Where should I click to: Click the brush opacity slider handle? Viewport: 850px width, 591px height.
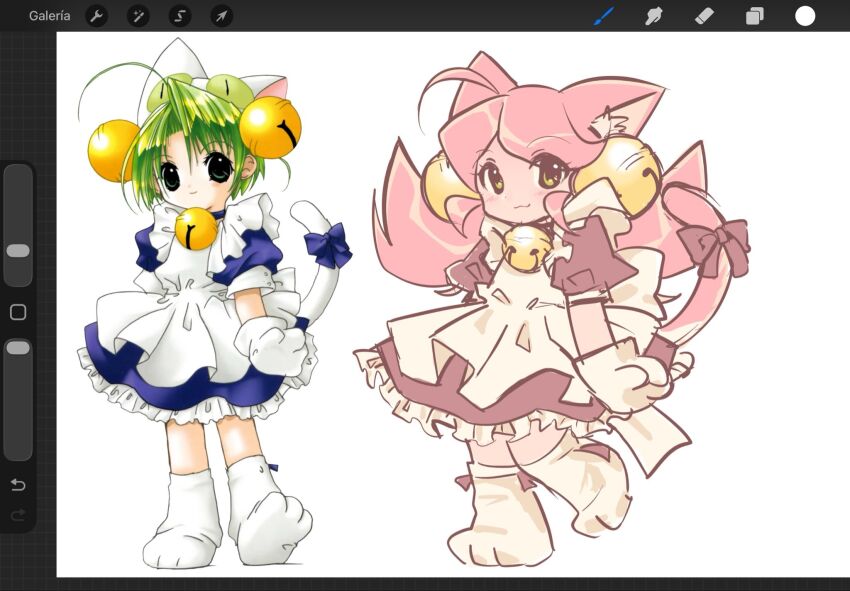click(18, 348)
